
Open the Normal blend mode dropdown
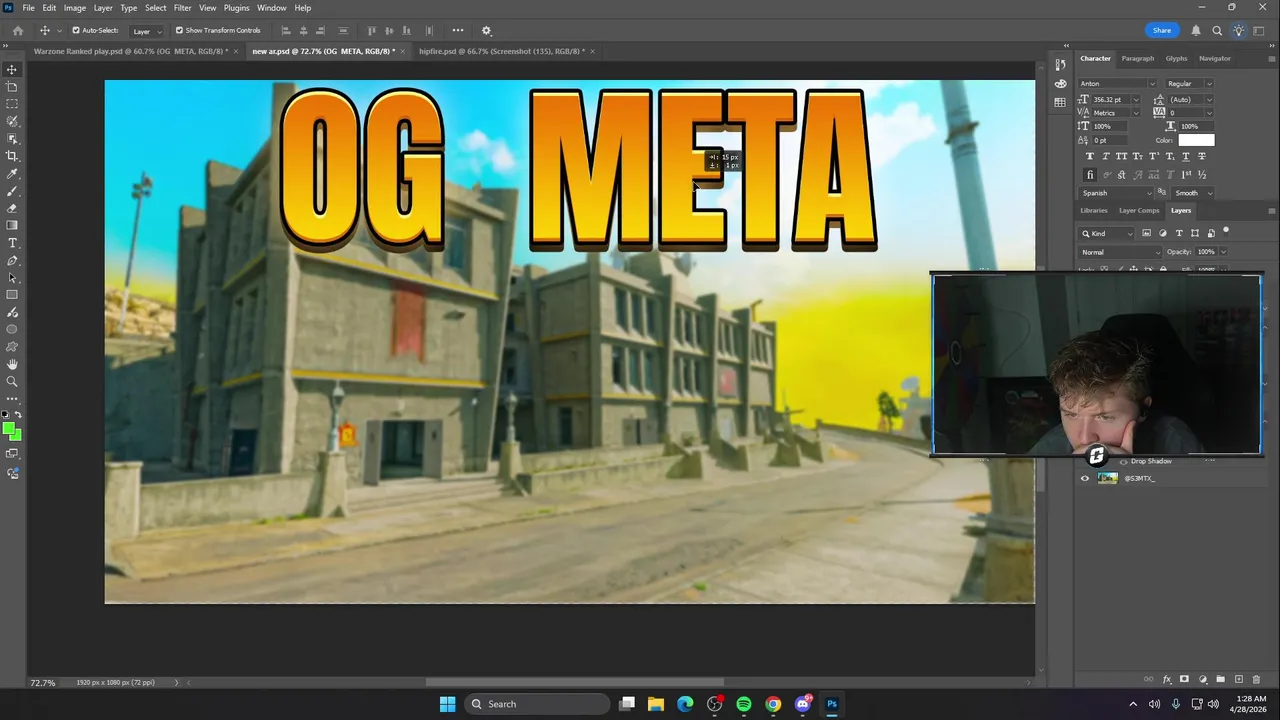pyautogui.click(x=1119, y=252)
